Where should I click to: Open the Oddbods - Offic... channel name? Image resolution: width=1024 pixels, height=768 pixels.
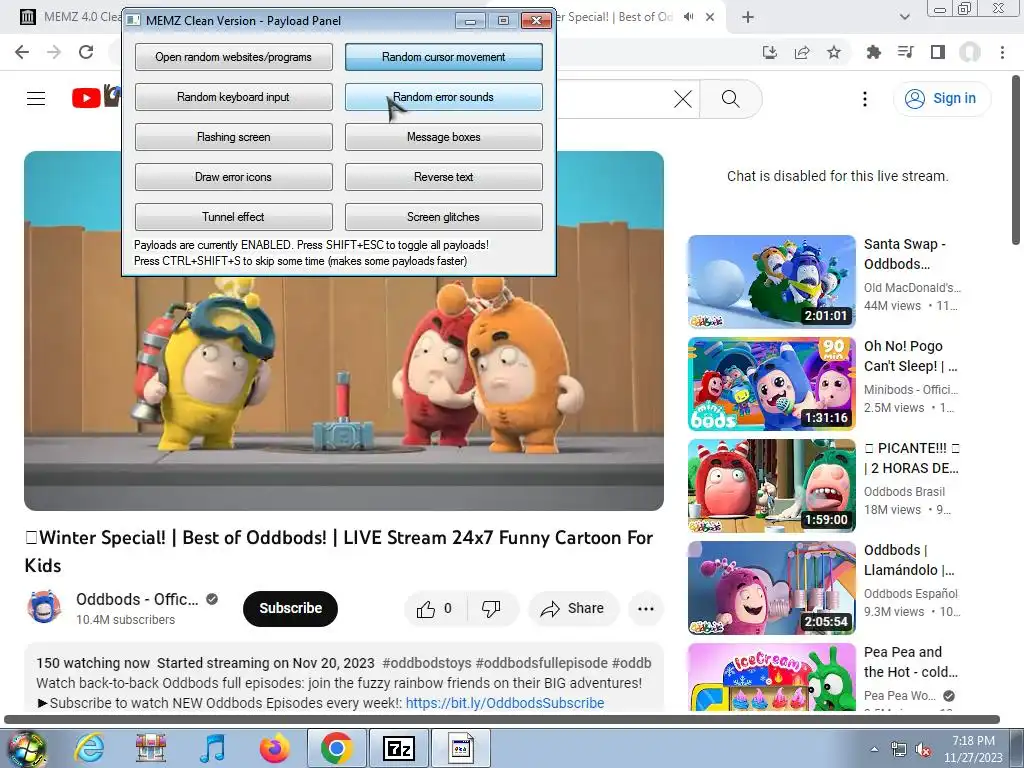point(137,599)
